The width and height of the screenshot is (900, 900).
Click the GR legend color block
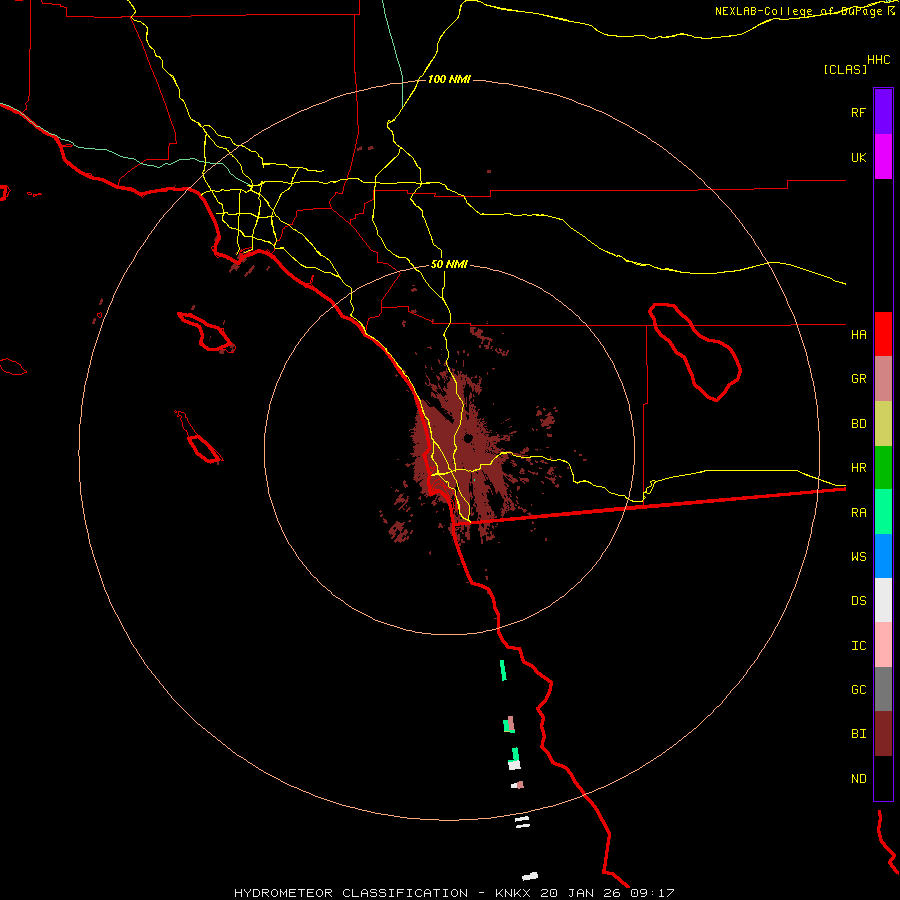883,379
